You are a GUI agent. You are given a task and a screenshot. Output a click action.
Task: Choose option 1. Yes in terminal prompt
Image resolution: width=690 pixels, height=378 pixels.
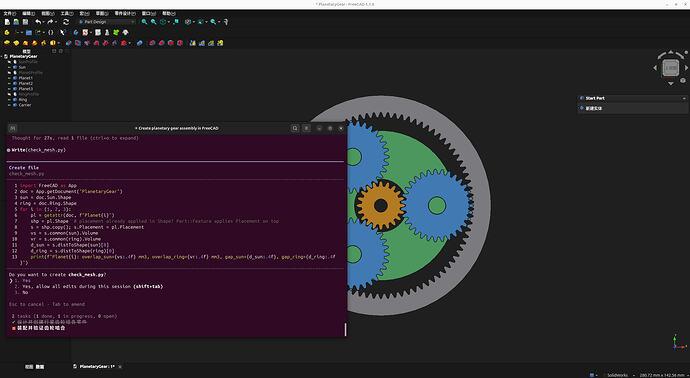coord(23,280)
